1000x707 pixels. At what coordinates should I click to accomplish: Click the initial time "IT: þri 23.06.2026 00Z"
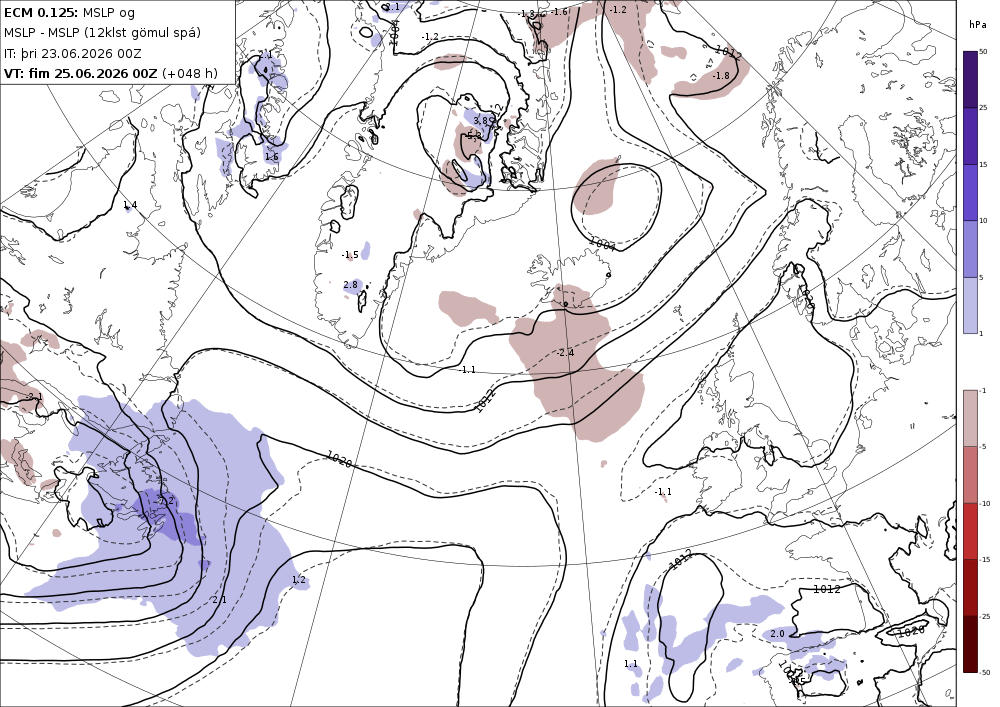[x=73, y=54]
